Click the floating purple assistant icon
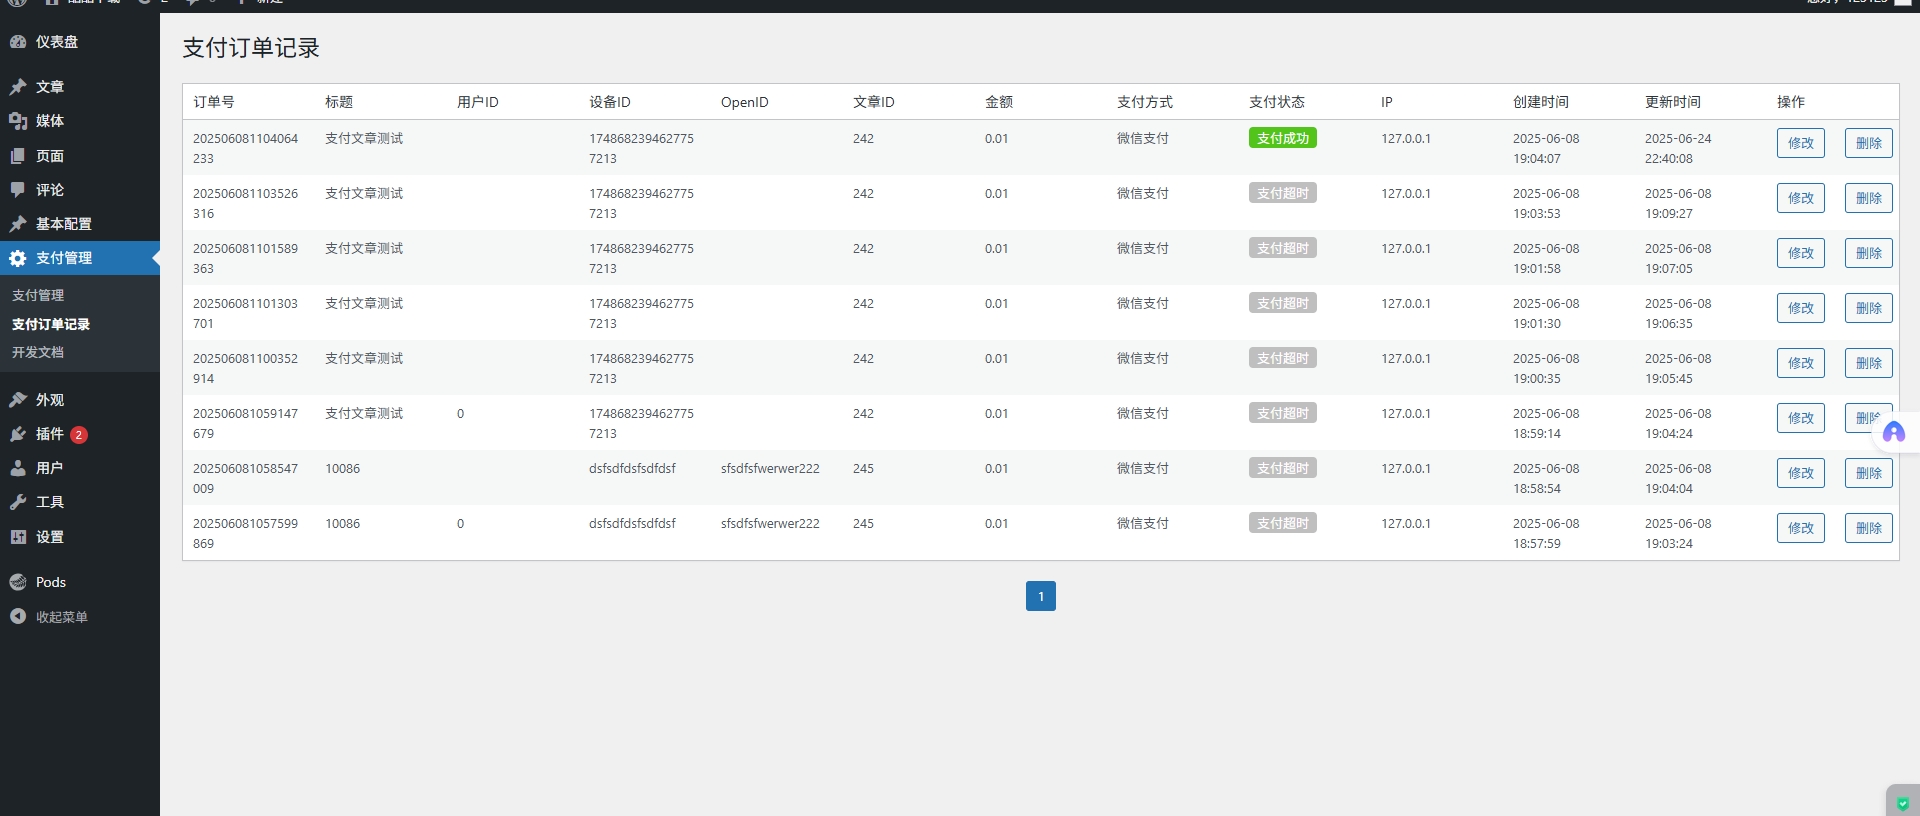 1893,432
